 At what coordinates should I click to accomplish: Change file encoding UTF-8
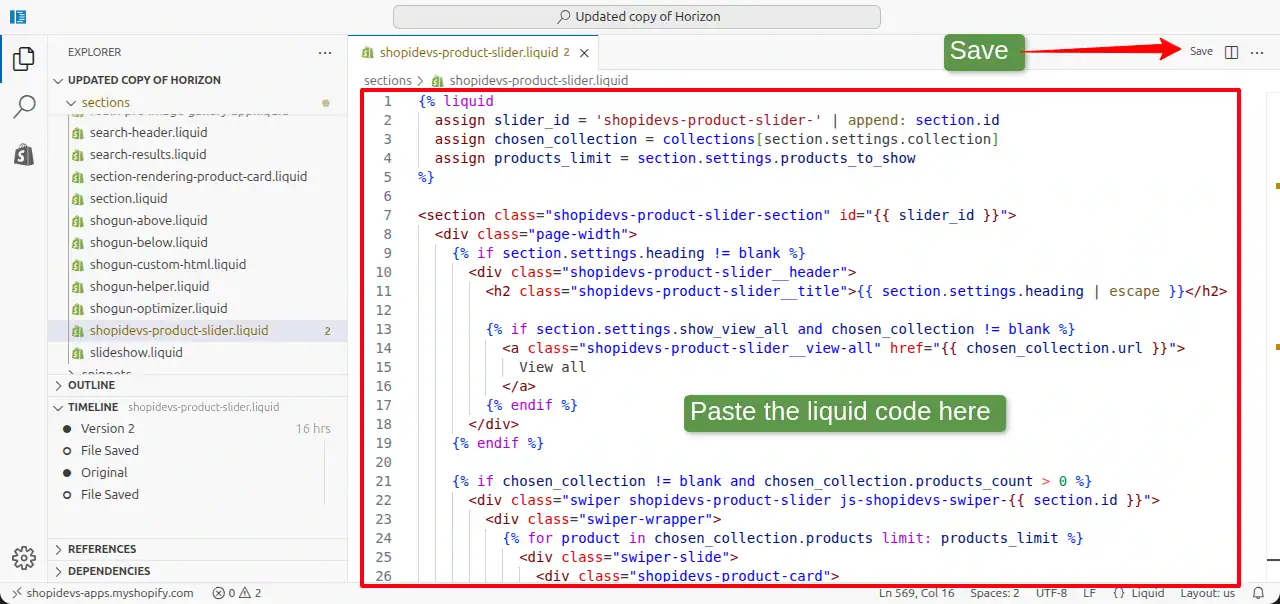1051,593
